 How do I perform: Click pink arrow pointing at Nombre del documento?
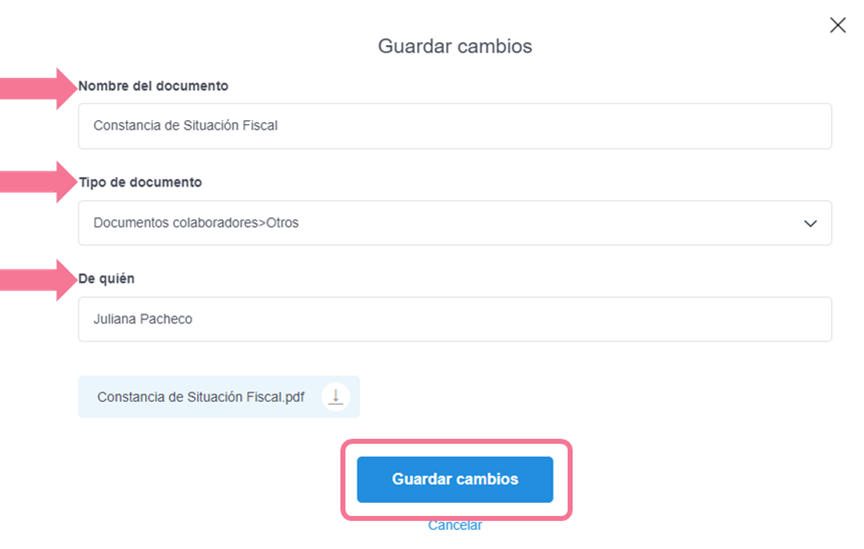tap(36, 88)
